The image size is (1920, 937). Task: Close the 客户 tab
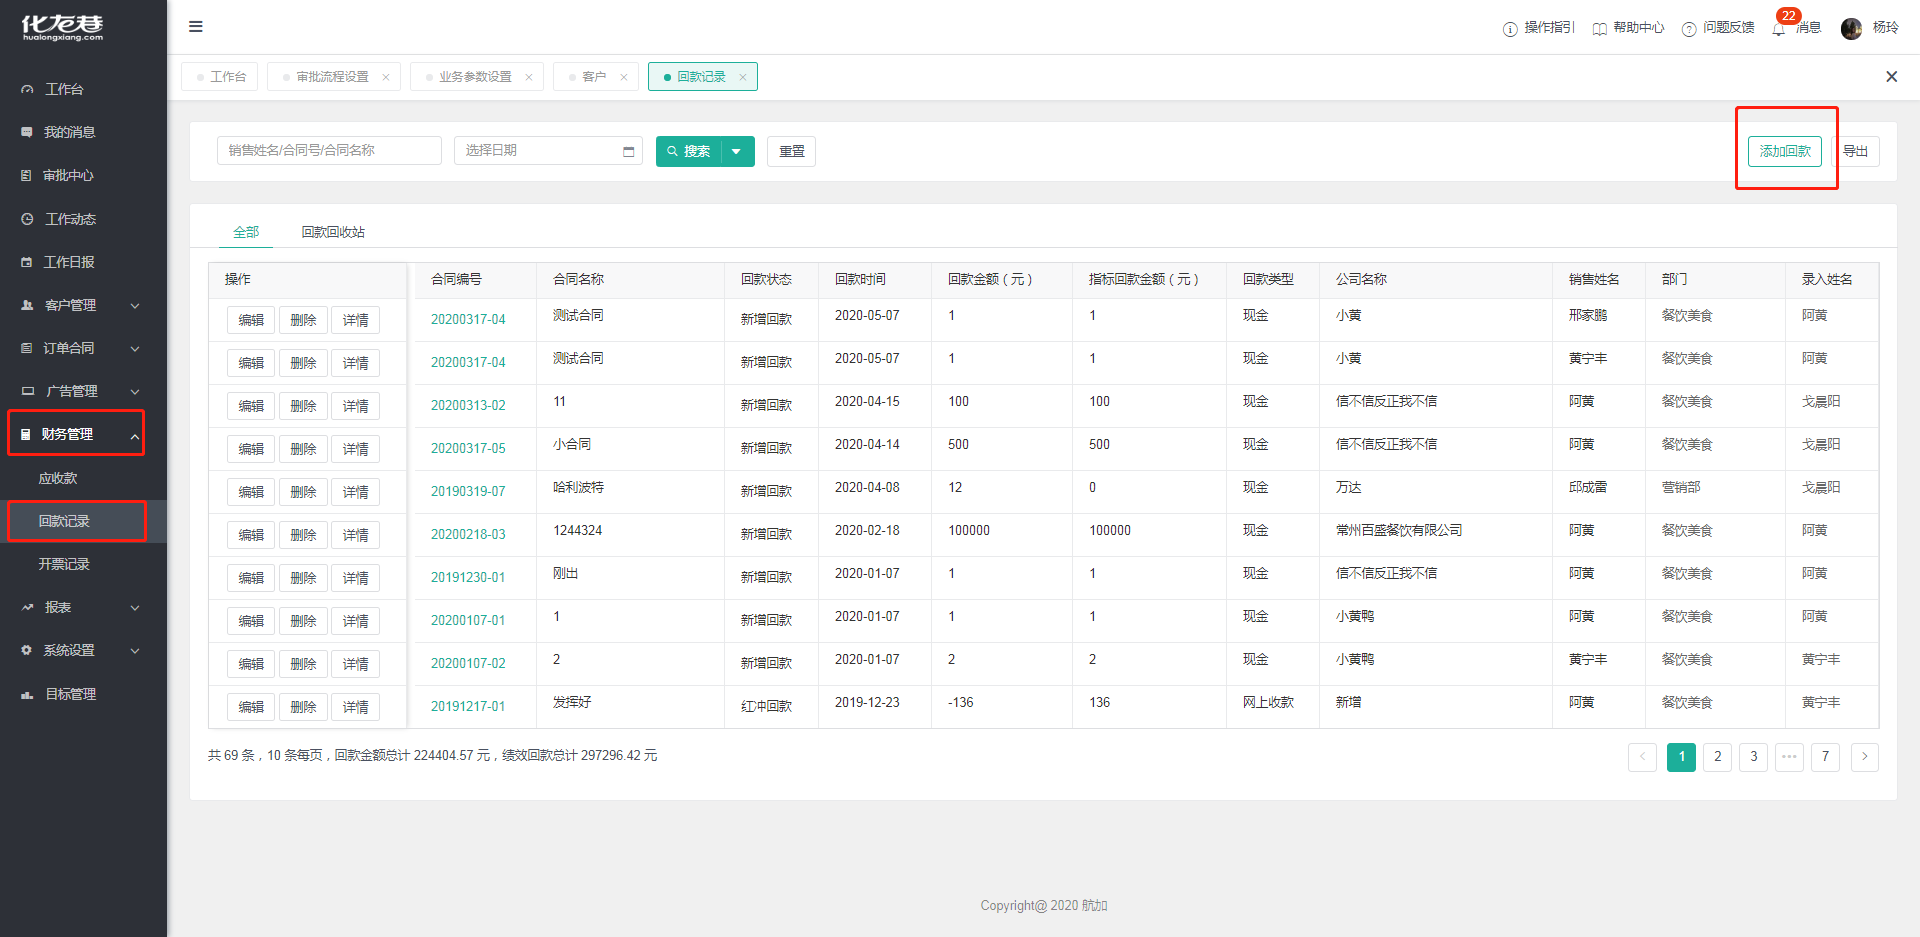coord(624,77)
